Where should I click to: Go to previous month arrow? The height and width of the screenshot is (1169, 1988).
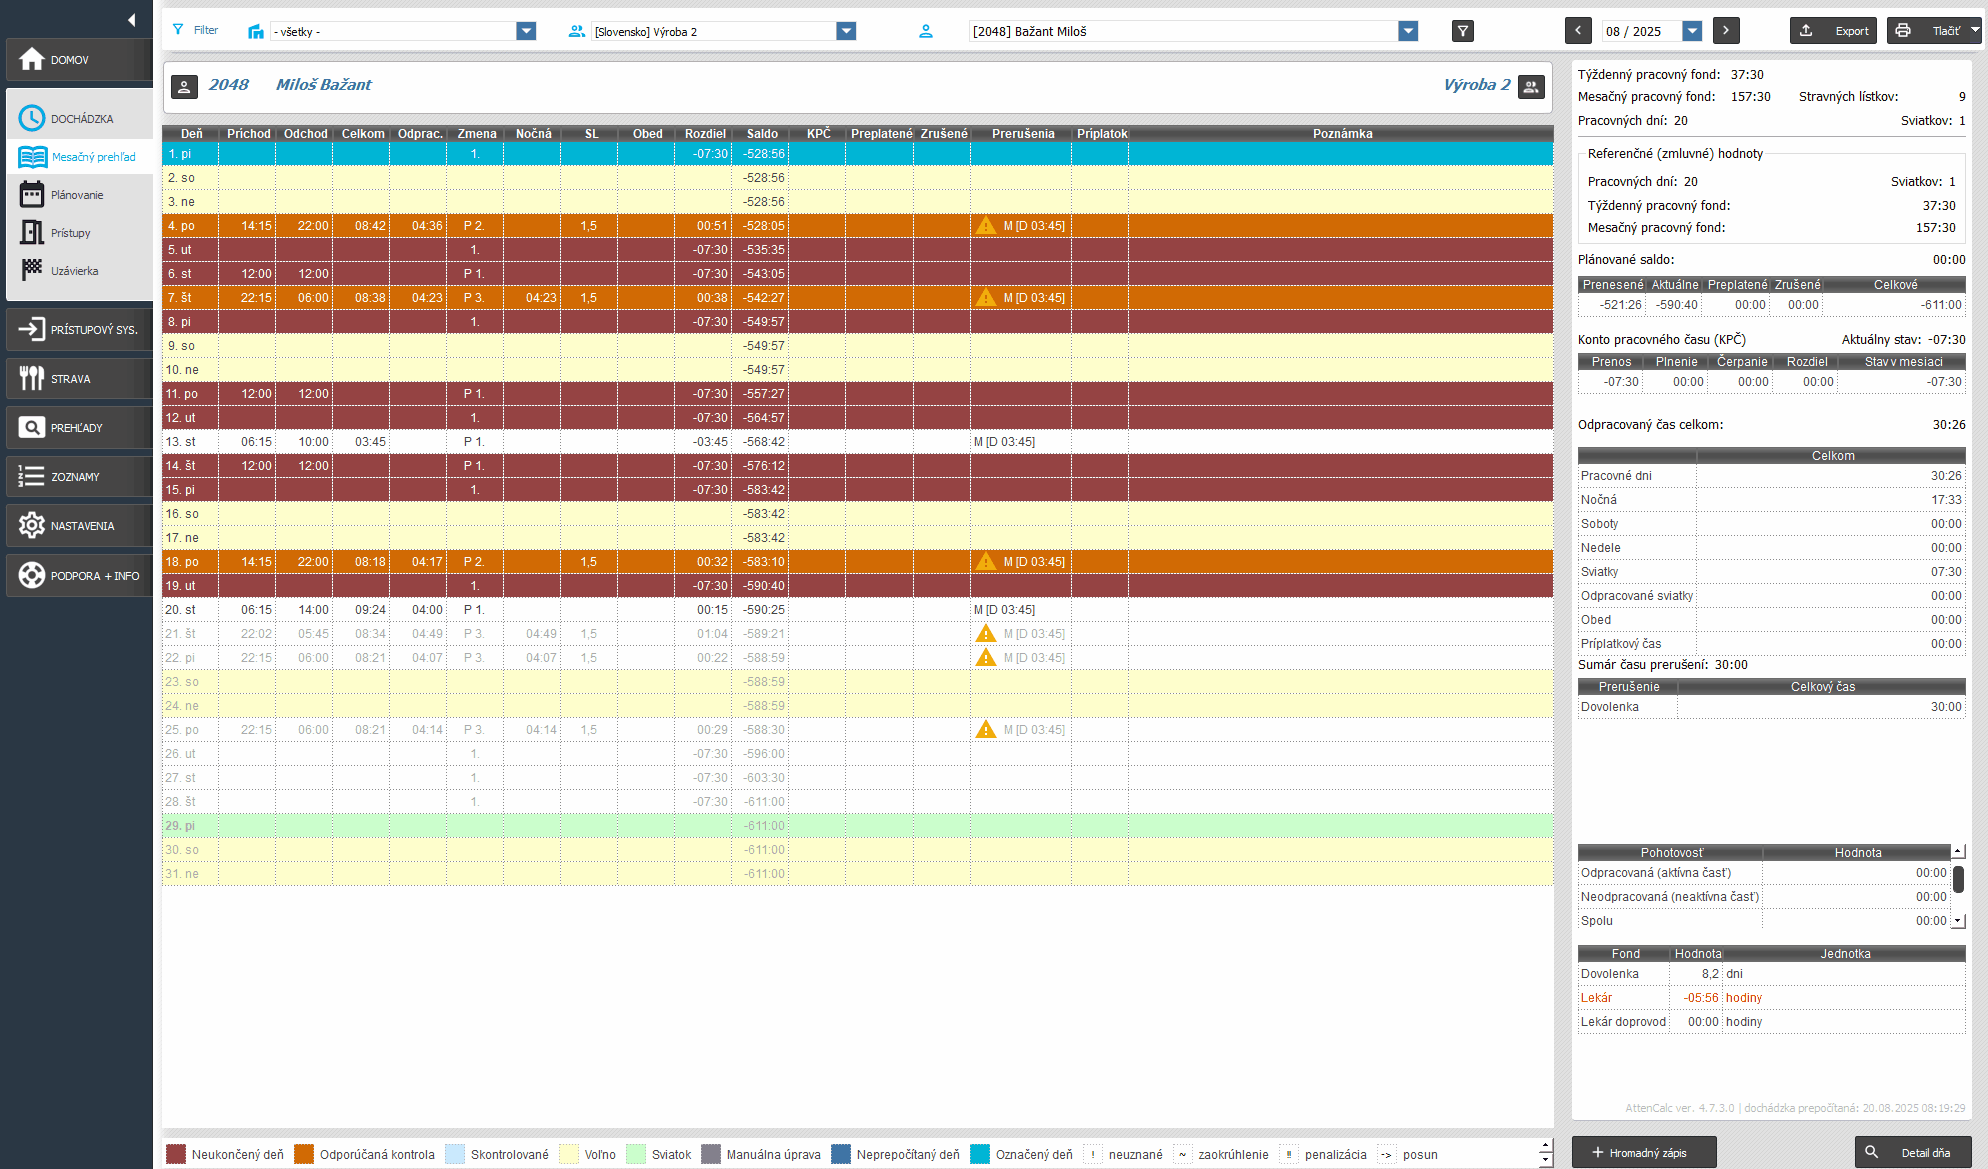click(x=1578, y=31)
